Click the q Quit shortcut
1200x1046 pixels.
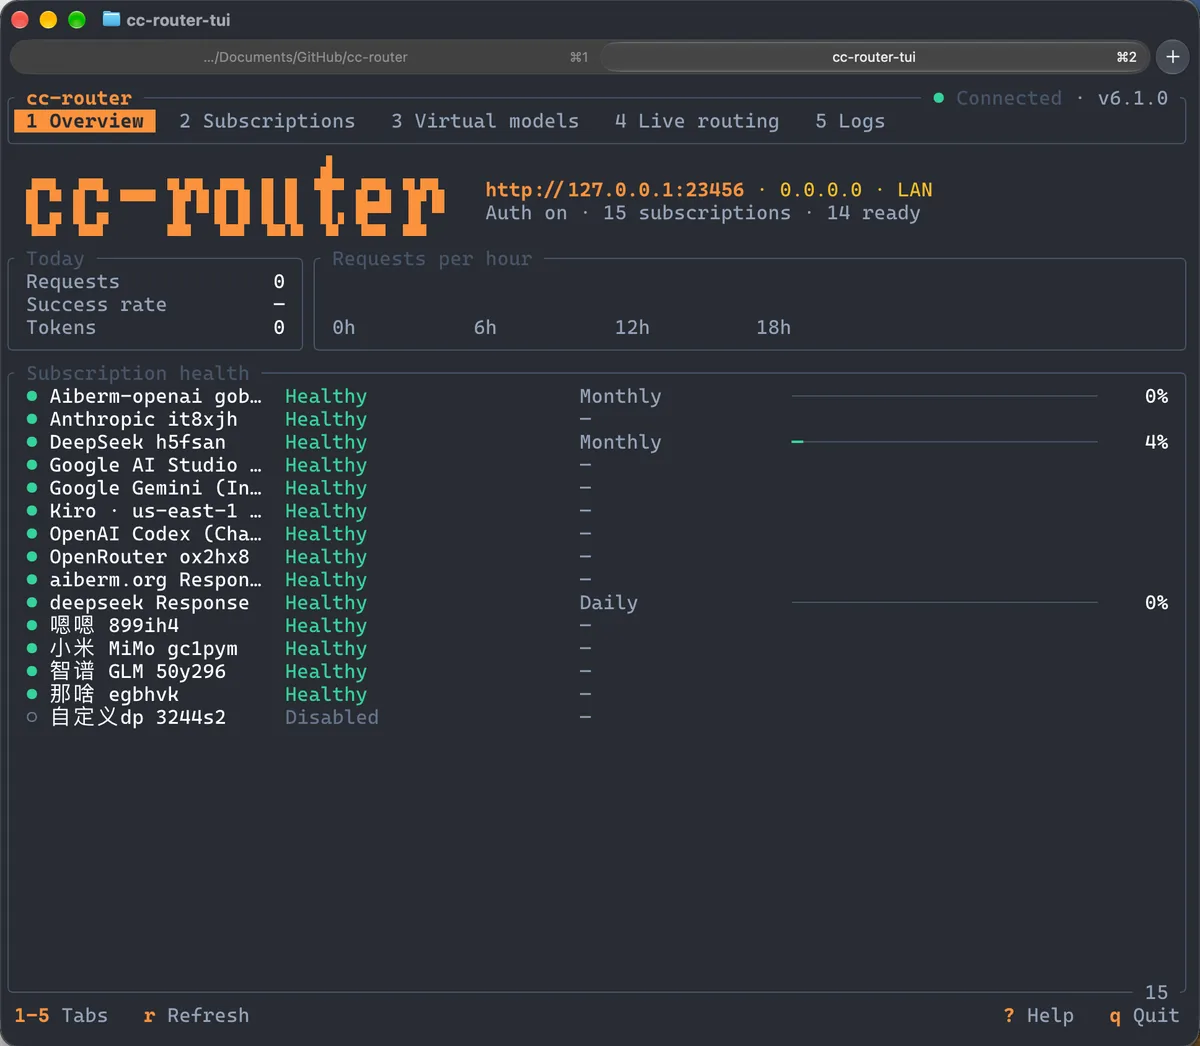1144,1015
